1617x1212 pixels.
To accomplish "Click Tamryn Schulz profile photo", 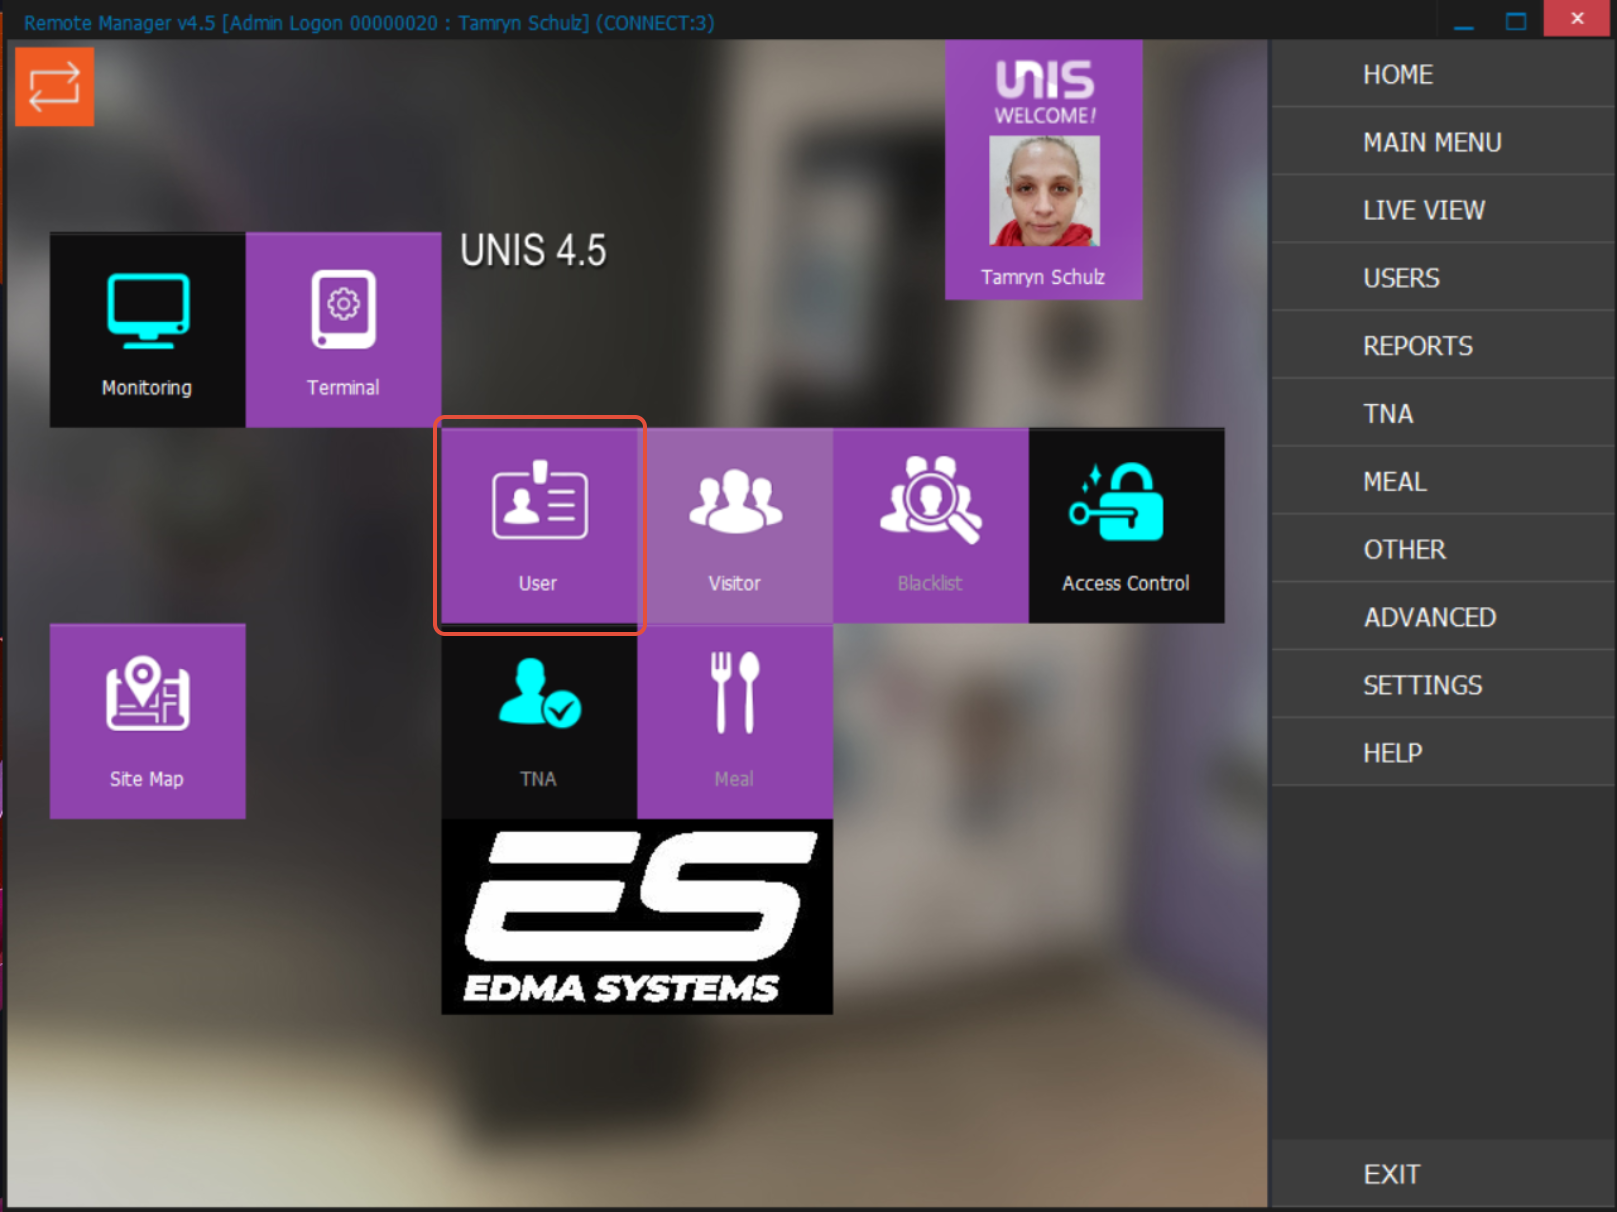I will click(x=1044, y=191).
